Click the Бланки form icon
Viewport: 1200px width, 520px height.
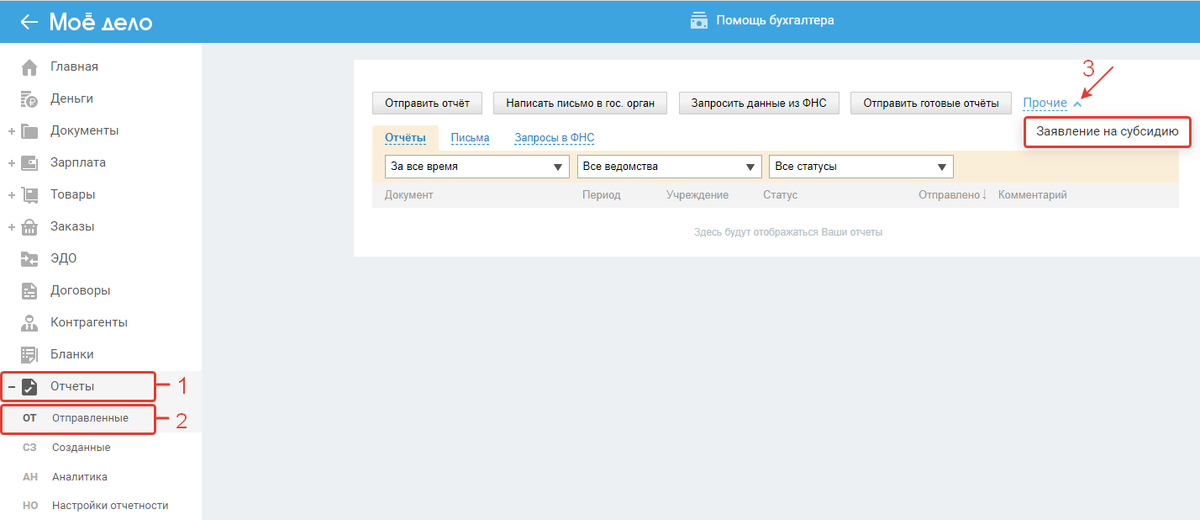[x=30, y=355]
